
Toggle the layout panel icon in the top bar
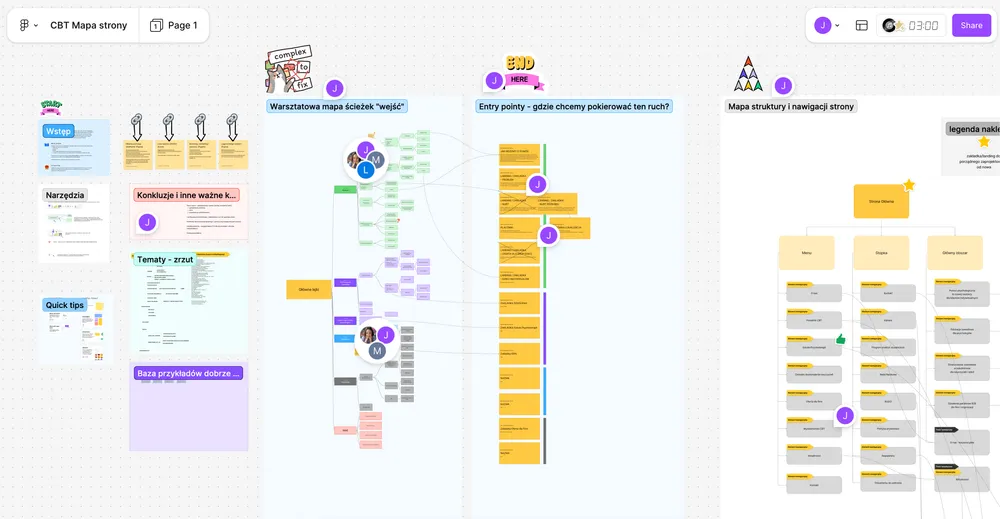pyautogui.click(x=862, y=26)
